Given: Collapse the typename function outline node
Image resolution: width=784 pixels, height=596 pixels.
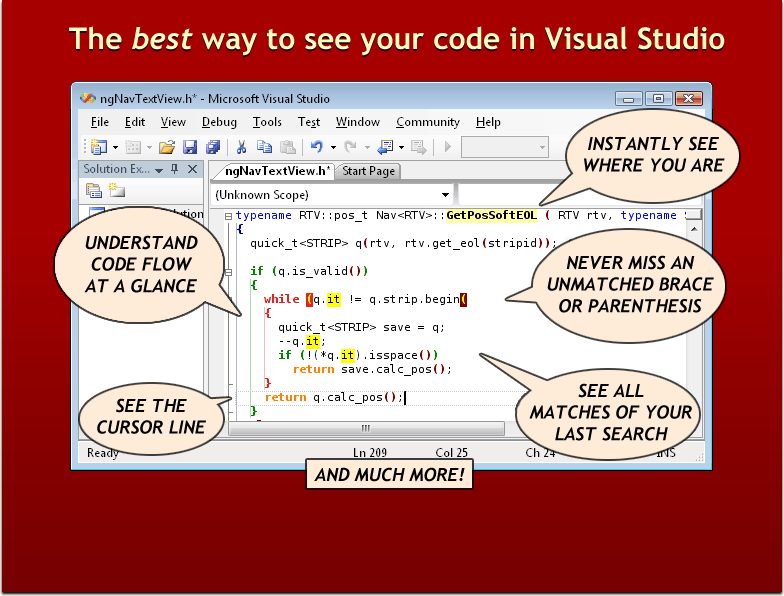Looking at the screenshot, I should pos(228,215).
